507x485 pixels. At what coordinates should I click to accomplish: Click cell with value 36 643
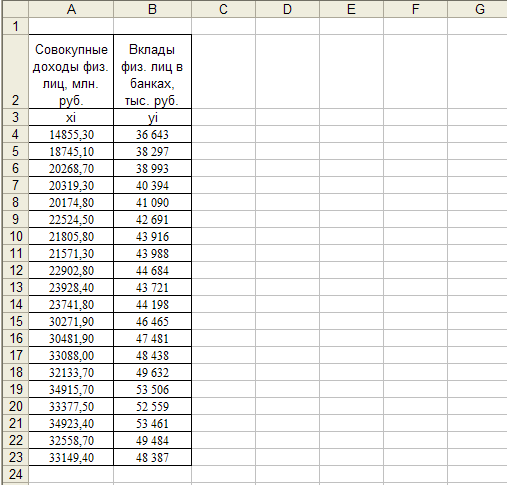point(152,134)
